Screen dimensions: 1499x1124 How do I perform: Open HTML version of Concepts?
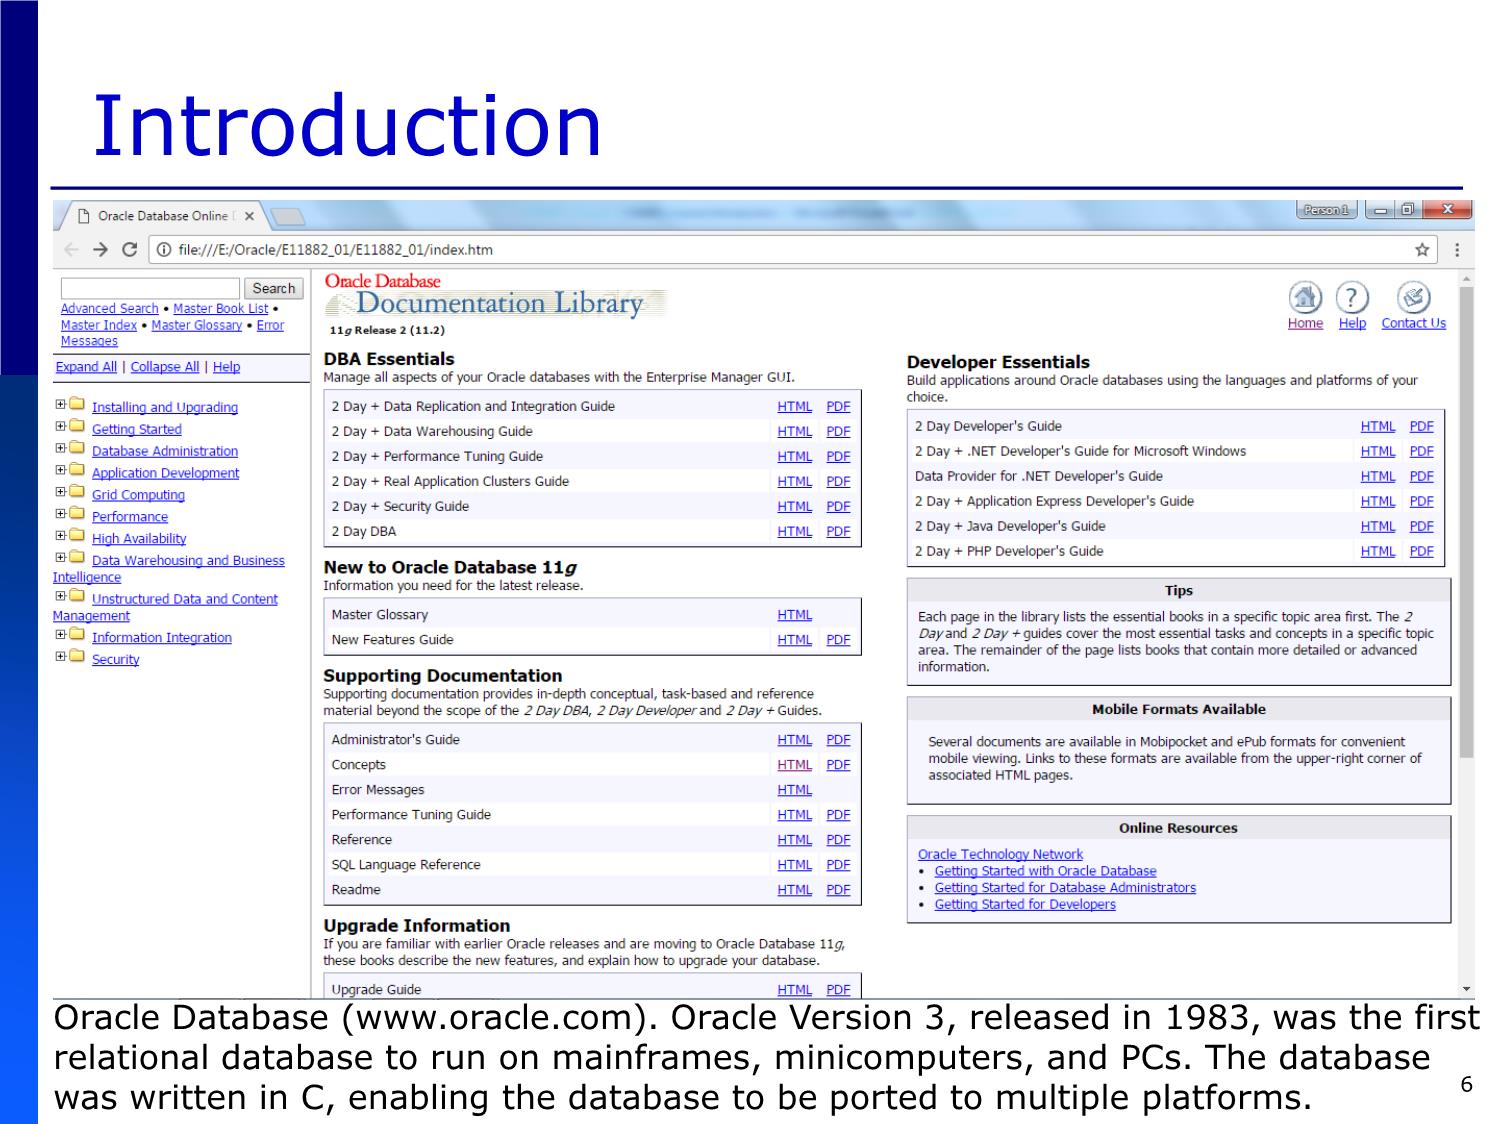pyautogui.click(x=795, y=765)
